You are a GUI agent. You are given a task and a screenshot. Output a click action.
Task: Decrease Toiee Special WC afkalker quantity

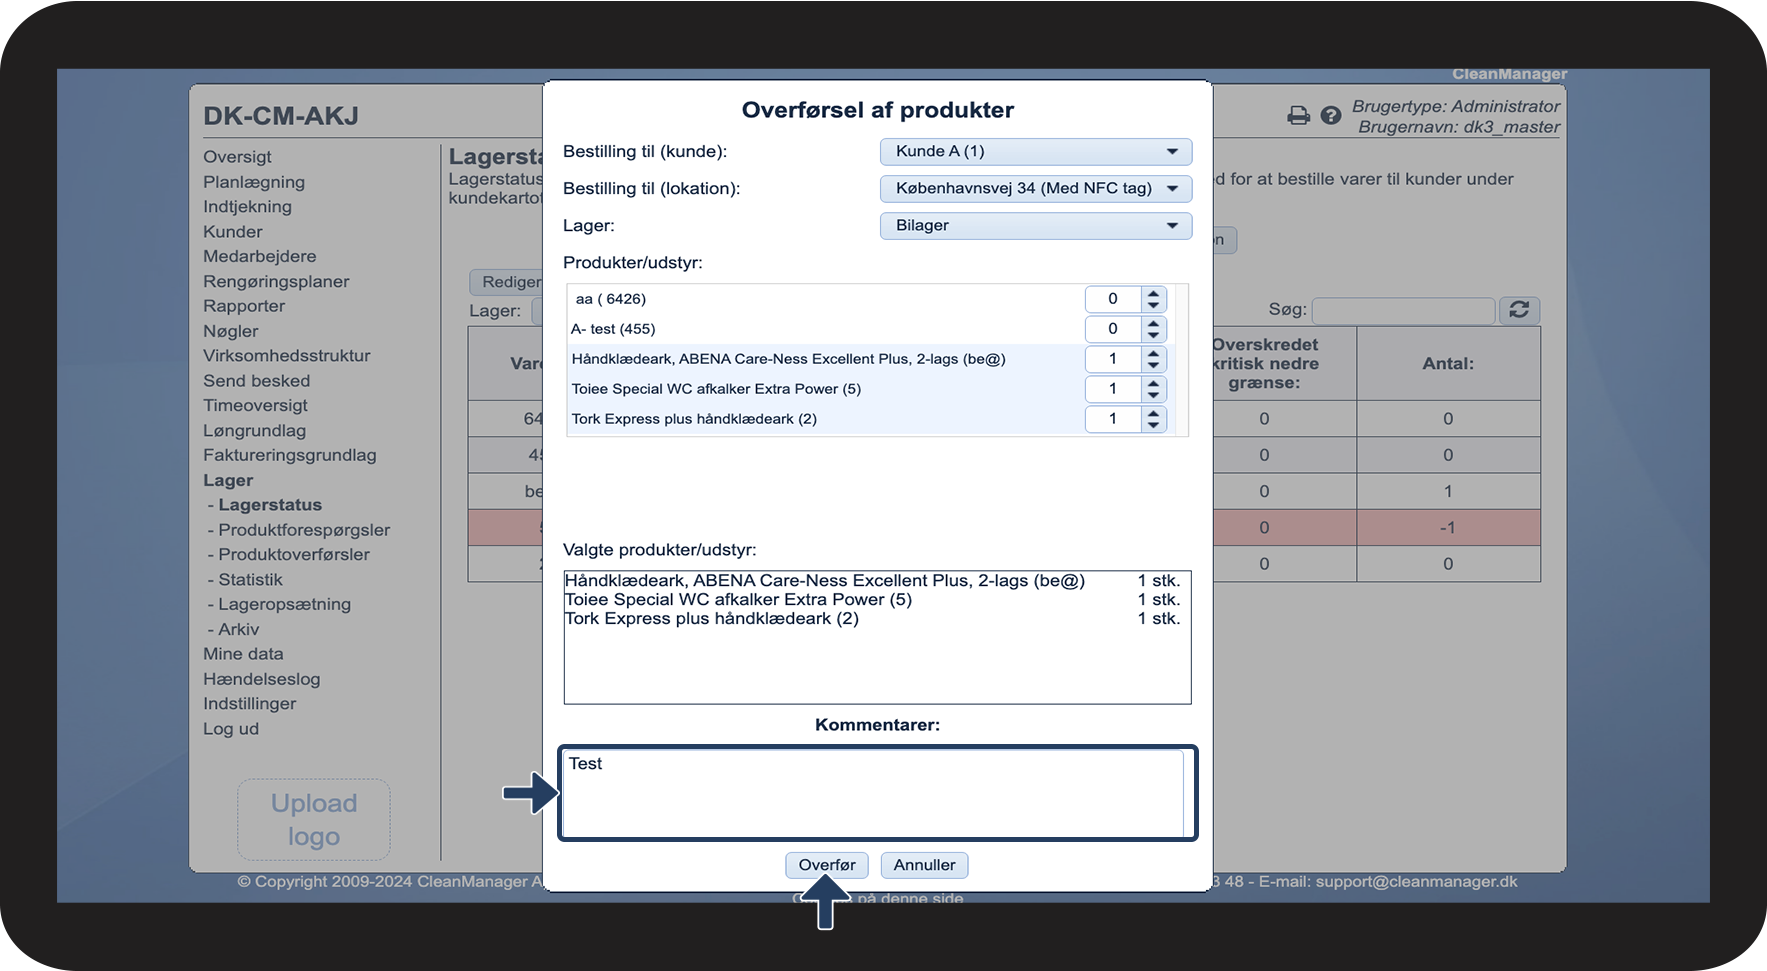1154,395
